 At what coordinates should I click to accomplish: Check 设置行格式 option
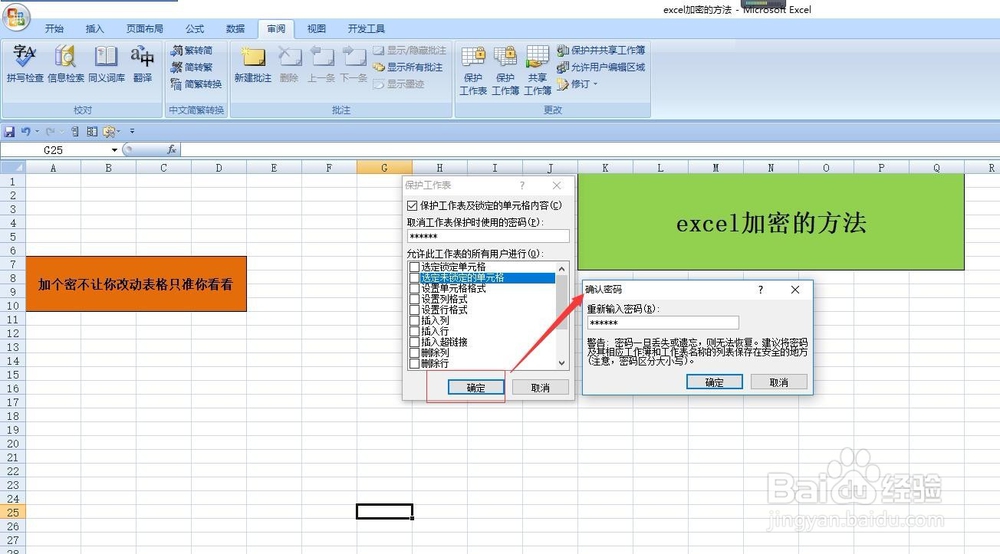(x=414, y=310)
